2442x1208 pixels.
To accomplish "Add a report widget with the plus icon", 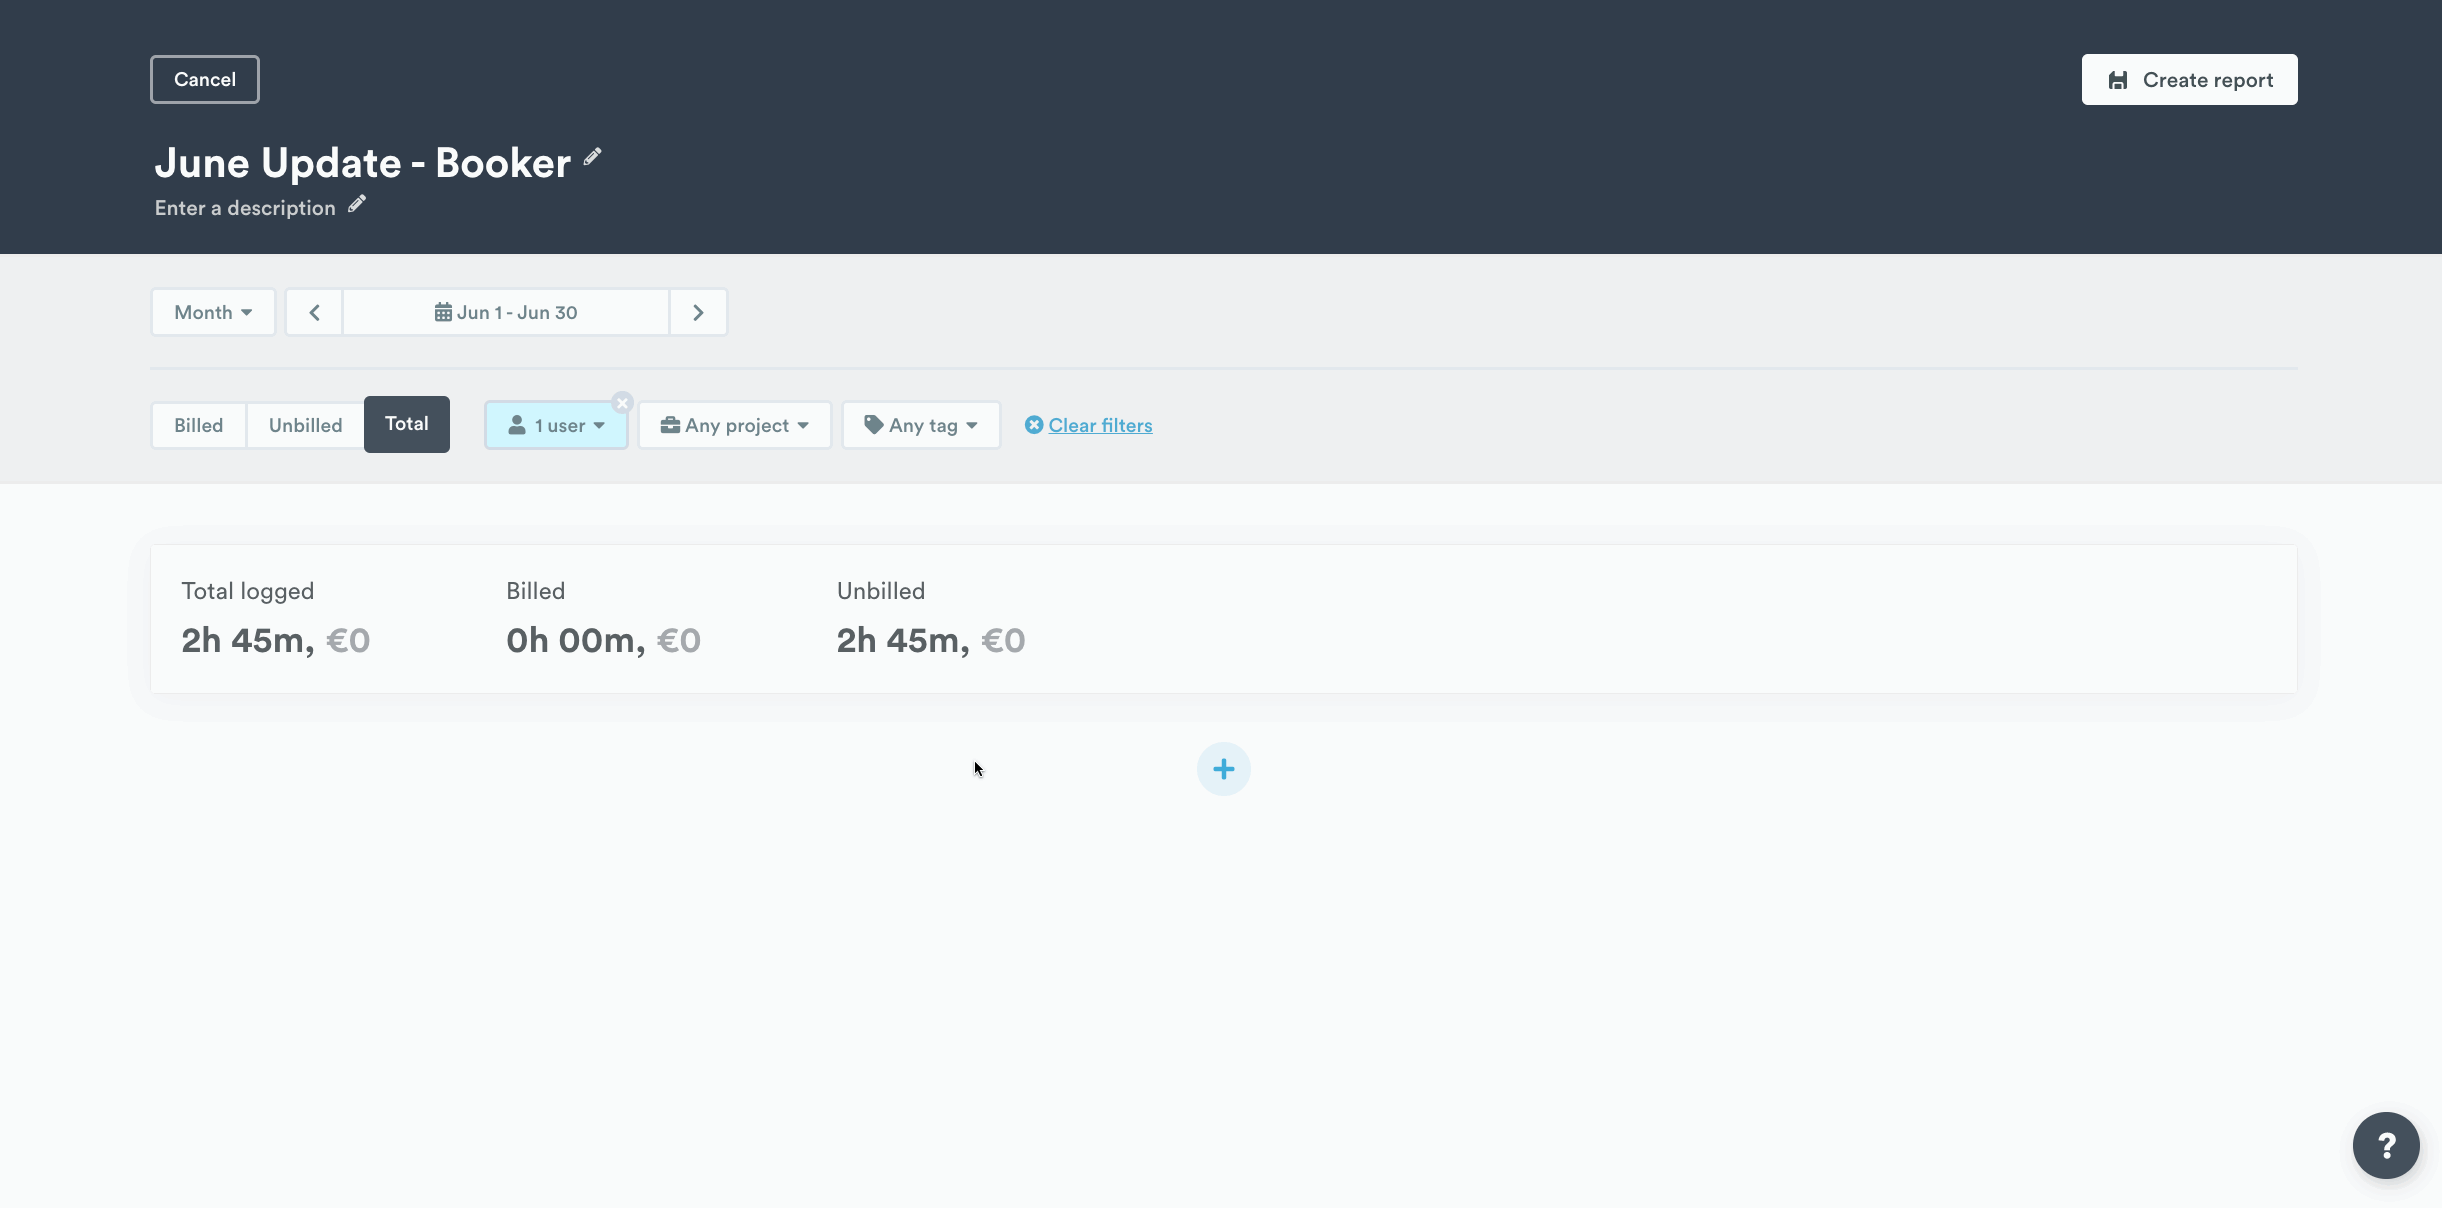I will click(1223, 768).
